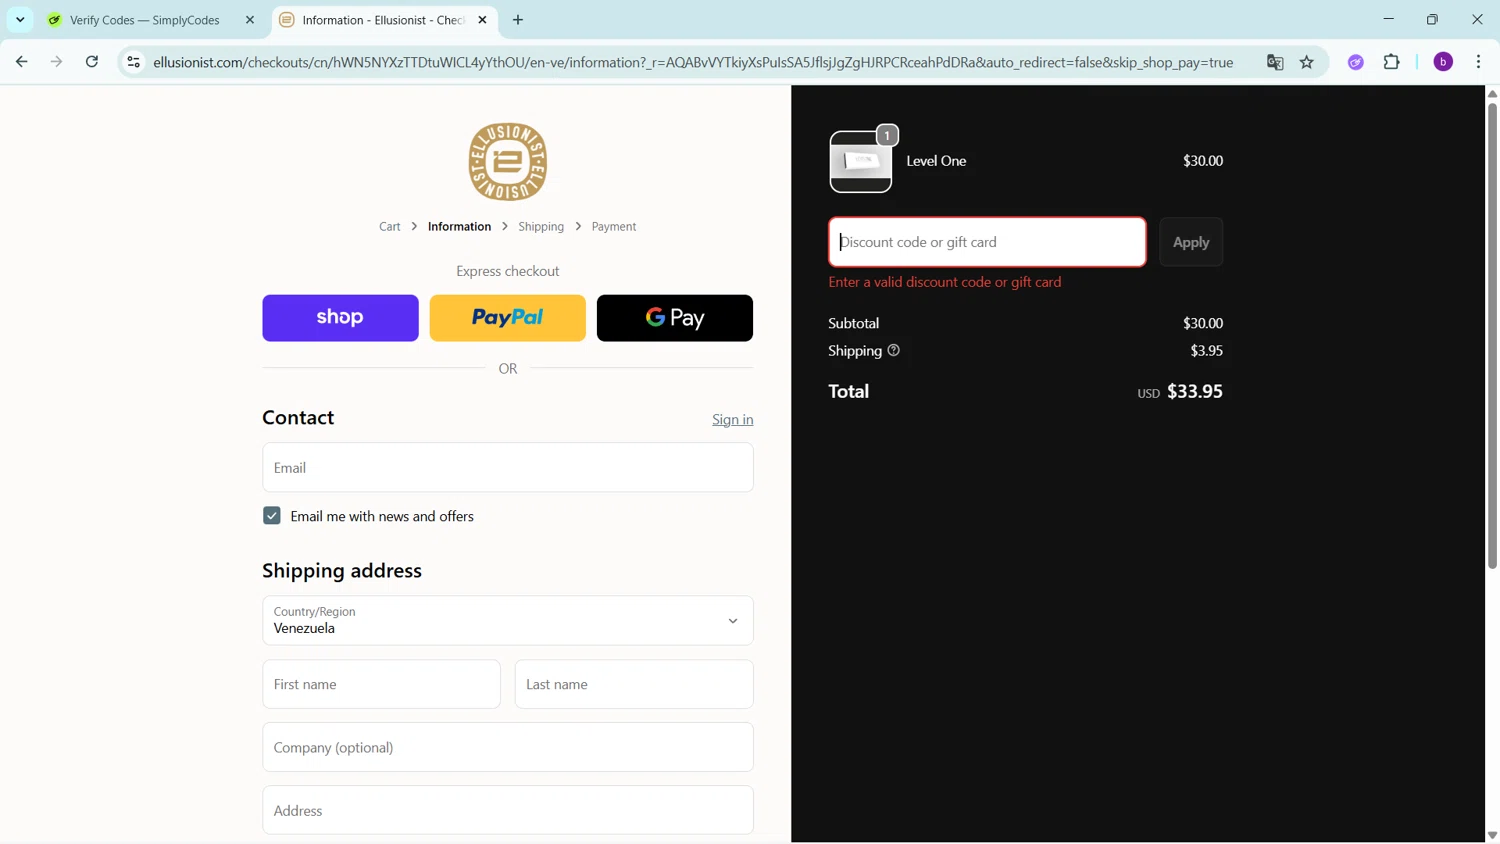Image resolution: width=1500 pixels, height=844 pixels.
Task: Click the Level One product thumbnail
Action: 861,161
